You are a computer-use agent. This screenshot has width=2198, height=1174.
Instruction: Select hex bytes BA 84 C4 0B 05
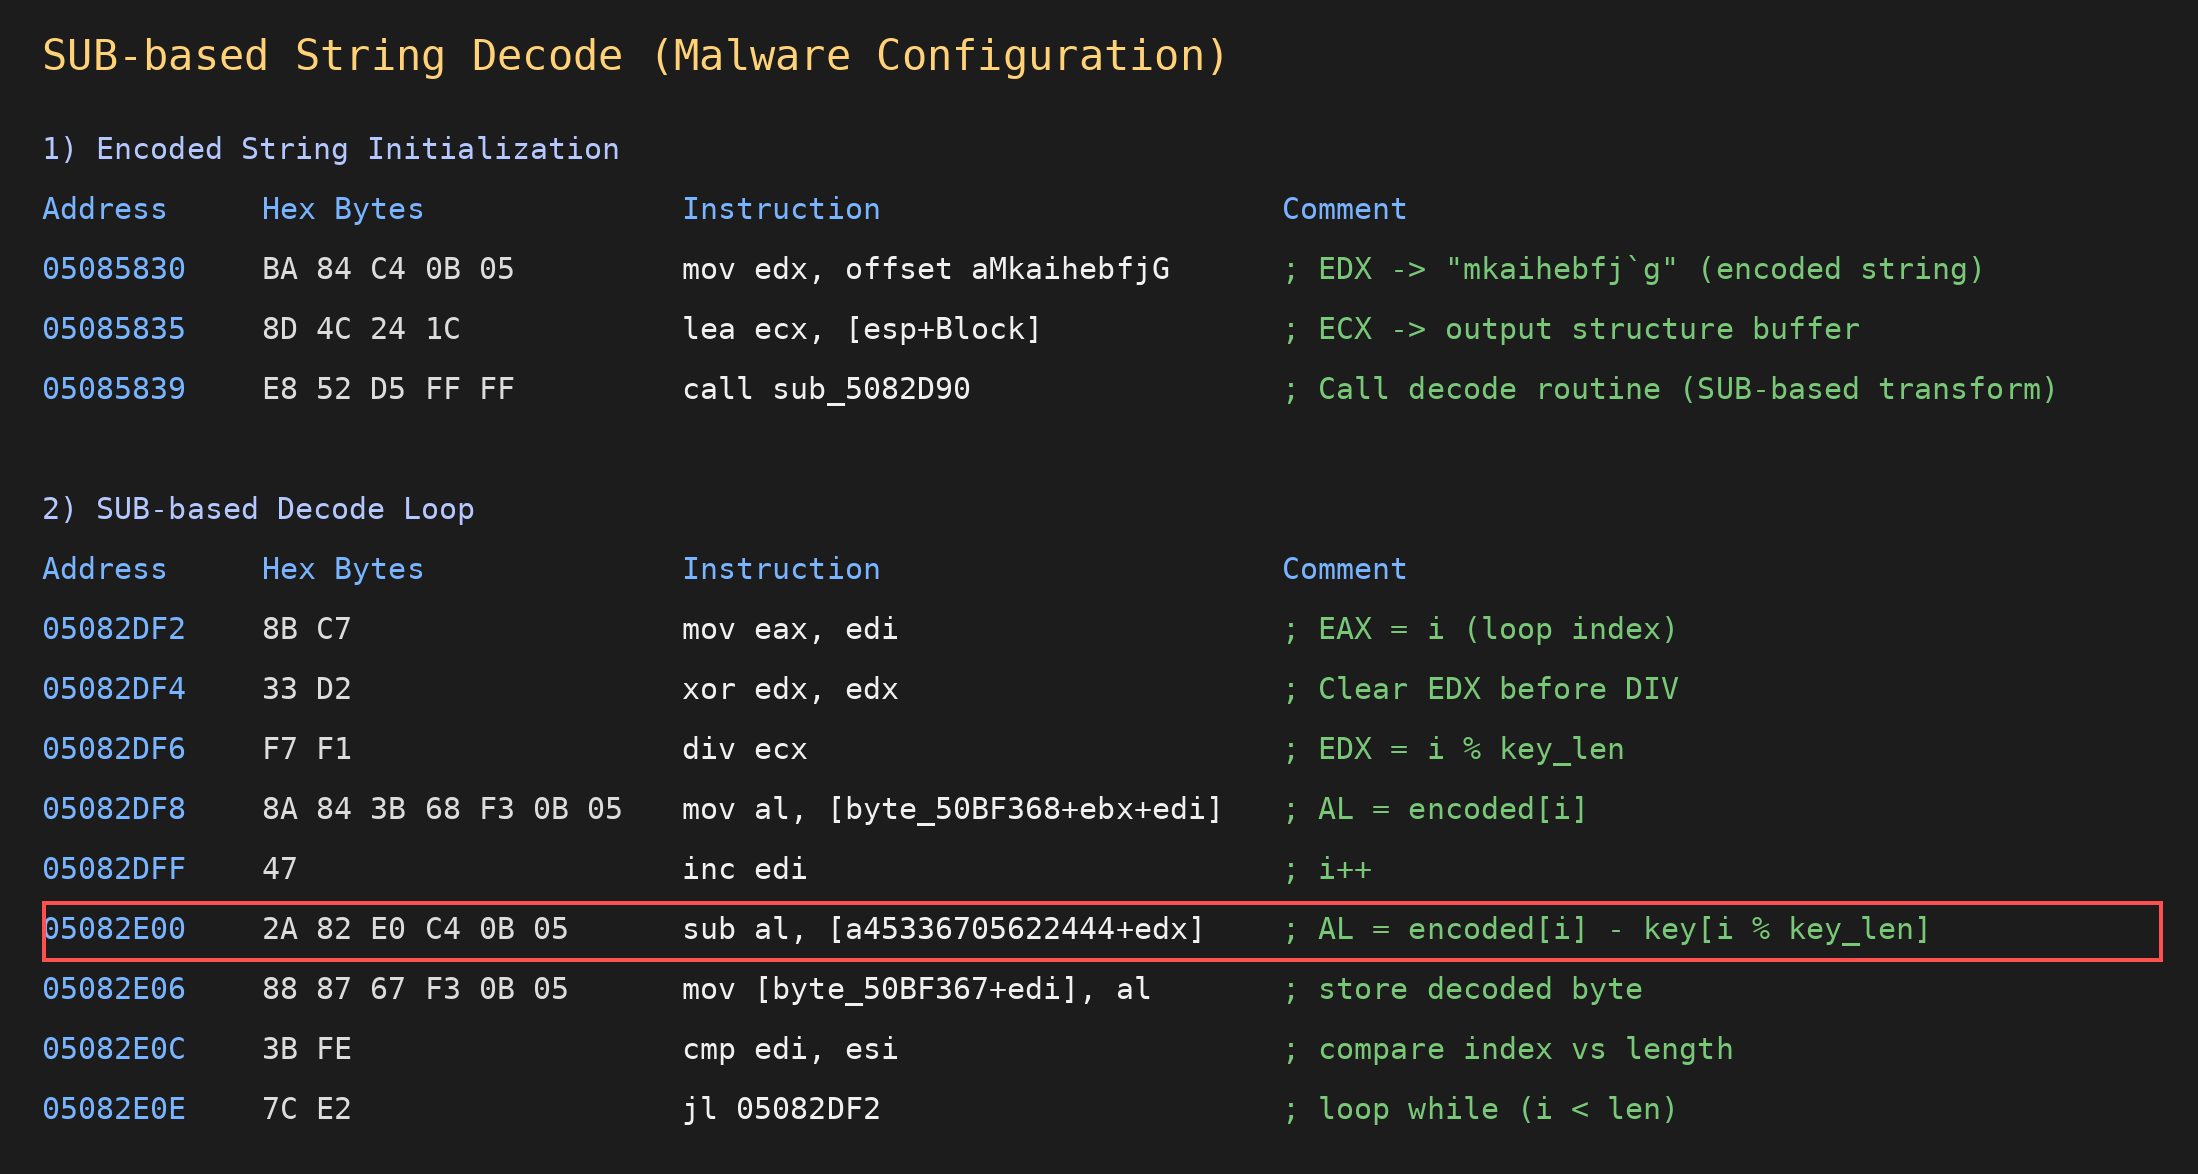(387, 269)
